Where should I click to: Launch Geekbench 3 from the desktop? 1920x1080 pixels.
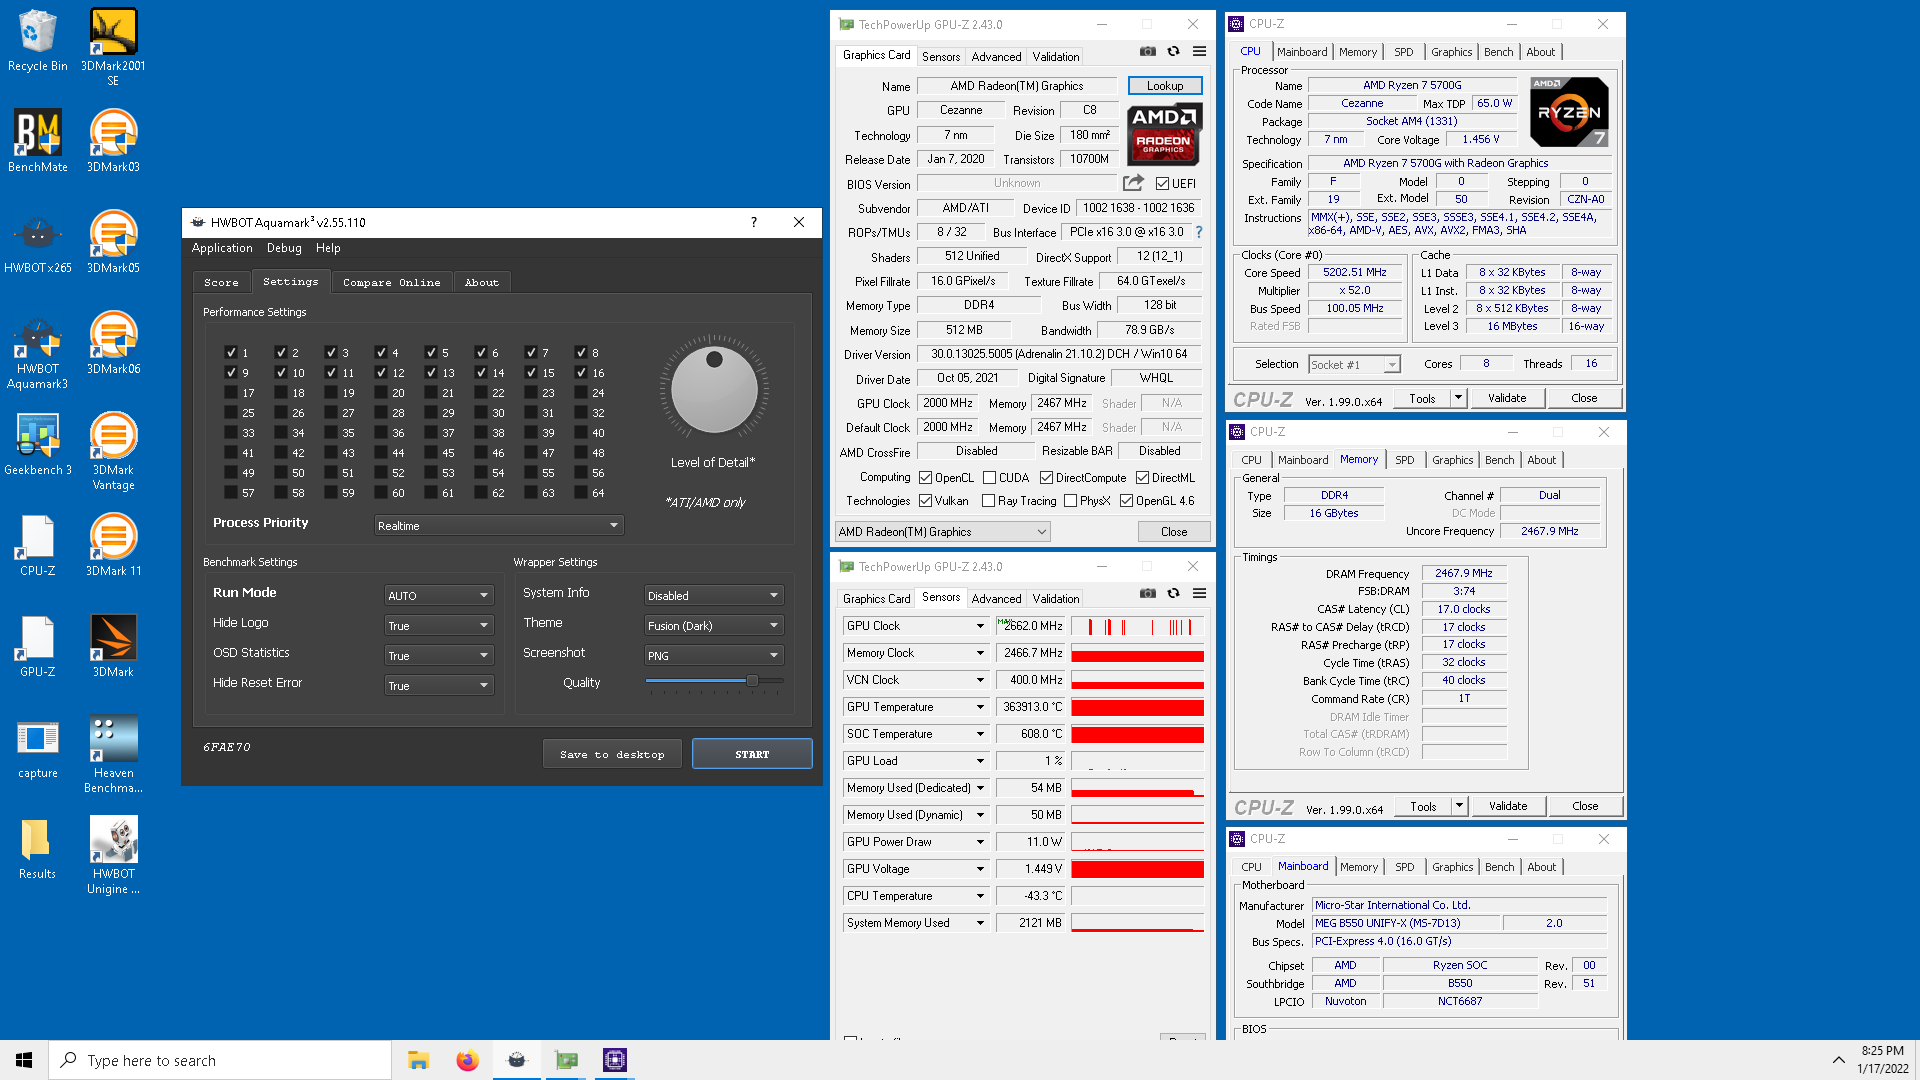tap(37, 444)
